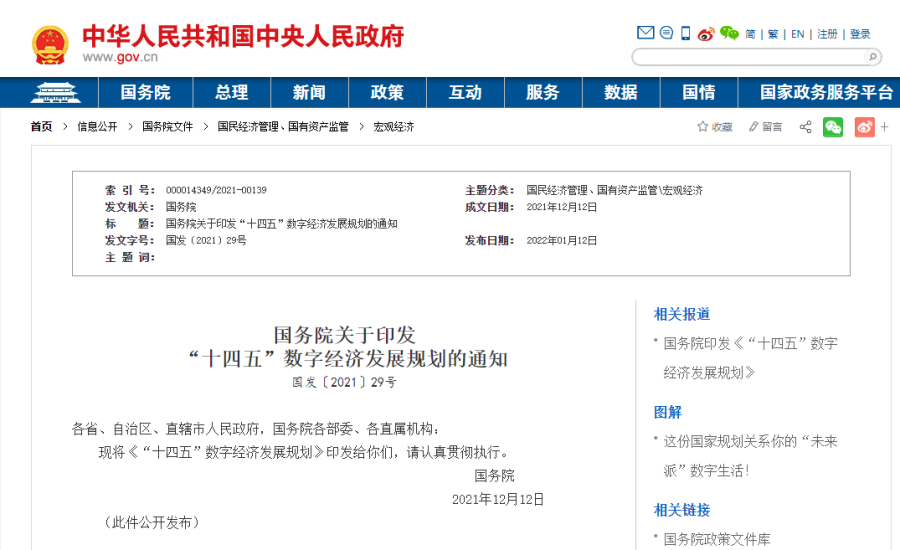Click the search magnifier icon
Viewport: 900px width, 550px height.
click(x=871, y=57)
